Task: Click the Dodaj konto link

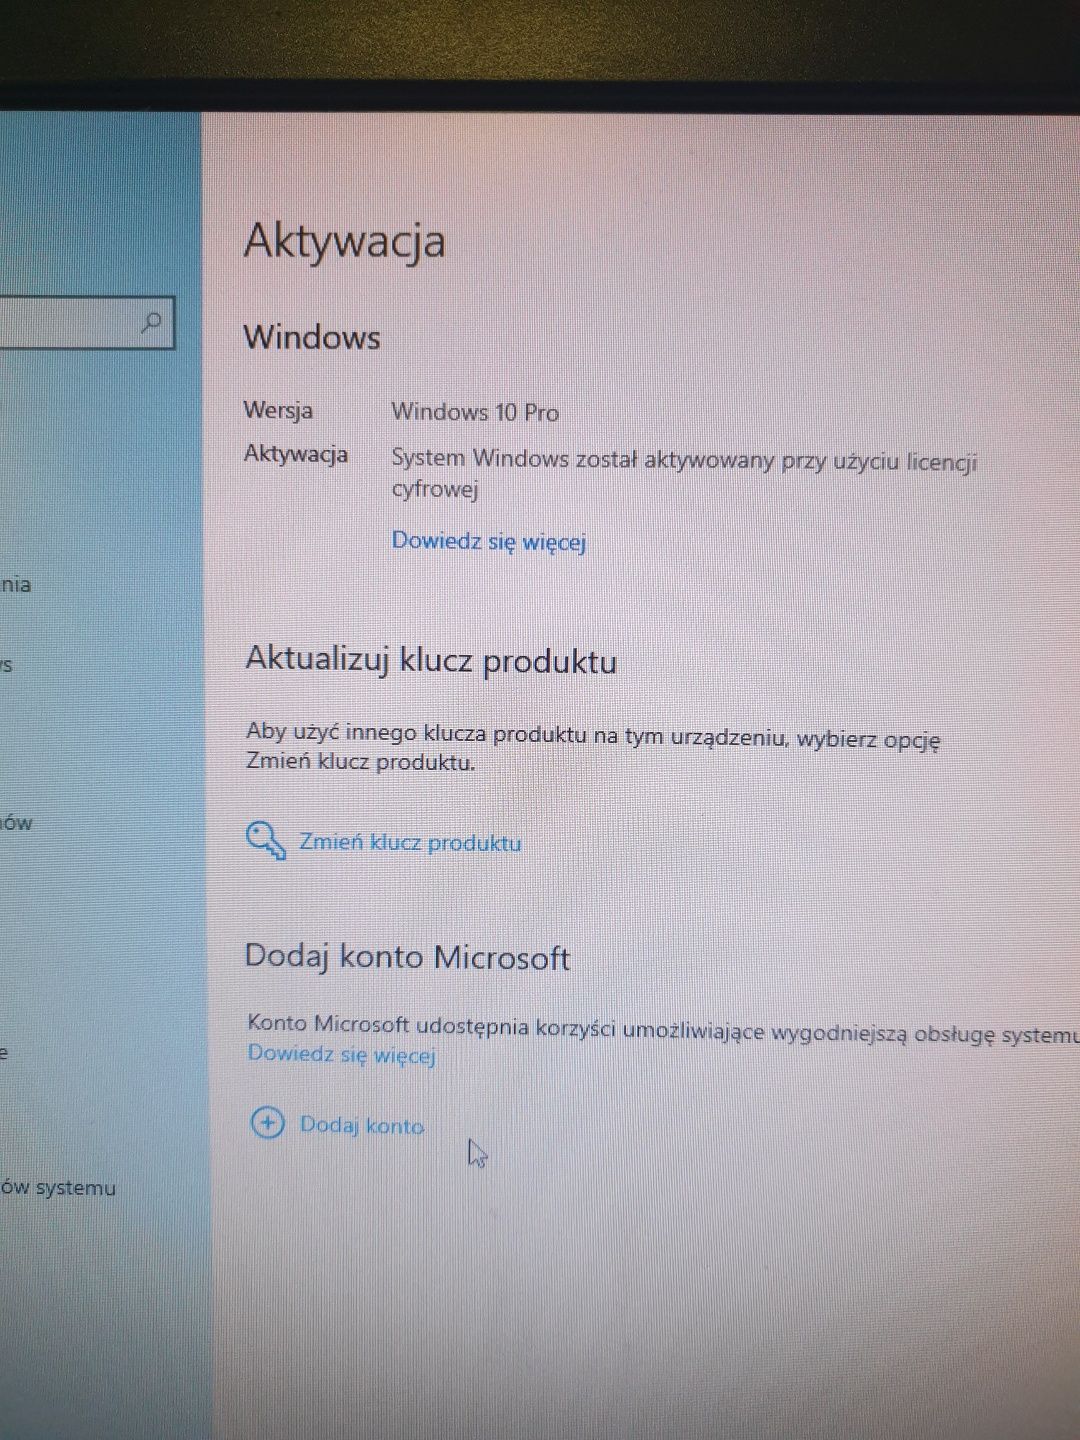Action: (x=362, y=1126)
